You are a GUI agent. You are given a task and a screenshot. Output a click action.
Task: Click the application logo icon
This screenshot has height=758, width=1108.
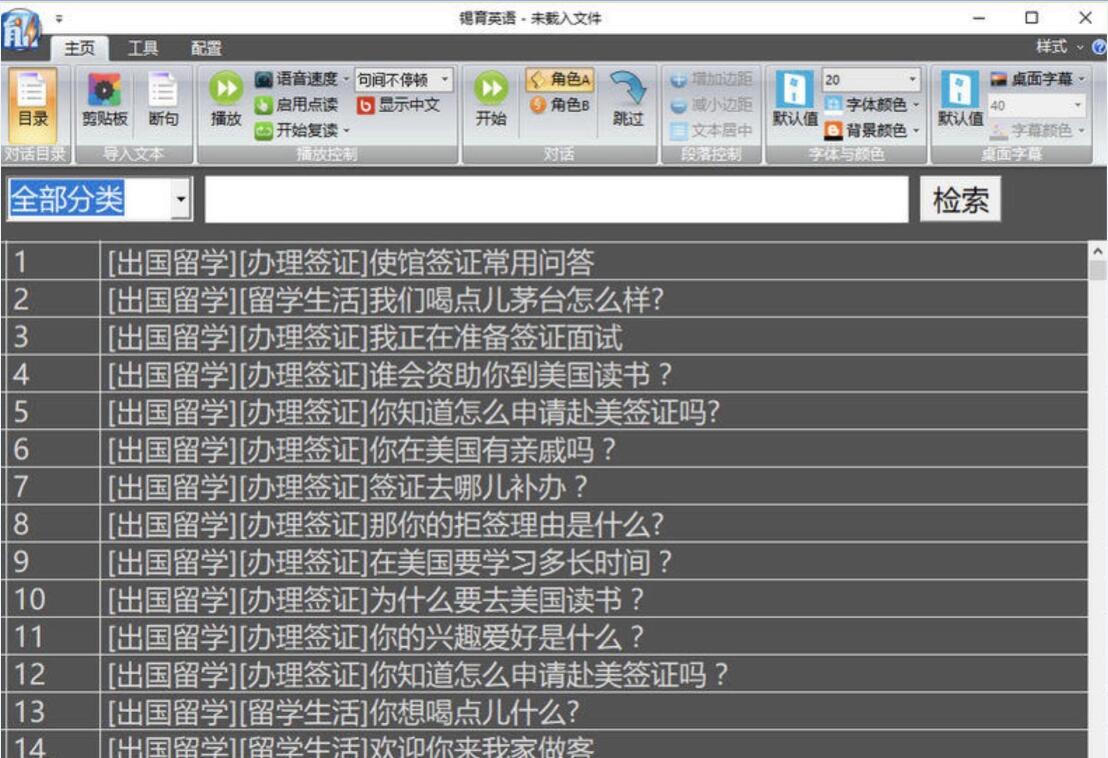(x=20, y=31)
